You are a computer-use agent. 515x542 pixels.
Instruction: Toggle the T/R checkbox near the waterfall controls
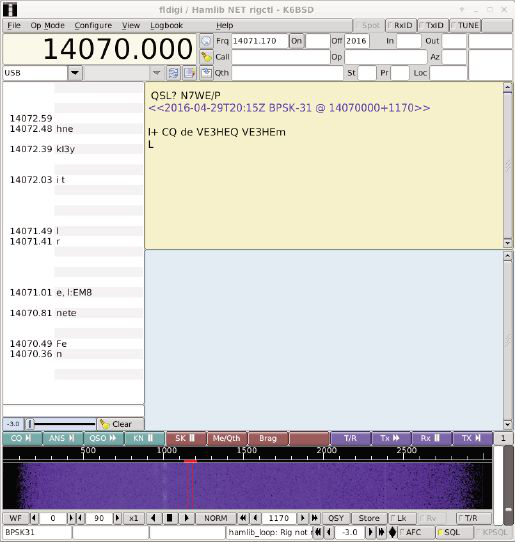click(474, 518)
